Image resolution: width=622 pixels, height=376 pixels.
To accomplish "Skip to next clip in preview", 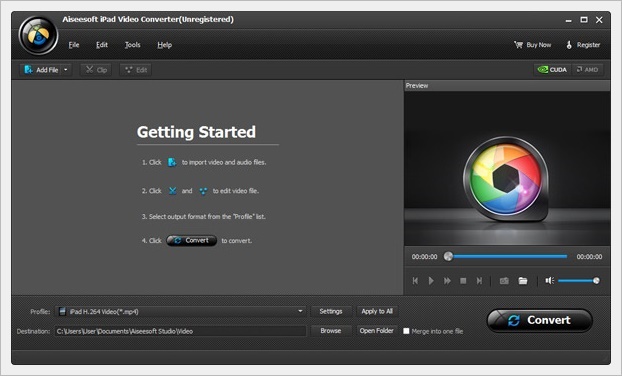I will (479, 281).
